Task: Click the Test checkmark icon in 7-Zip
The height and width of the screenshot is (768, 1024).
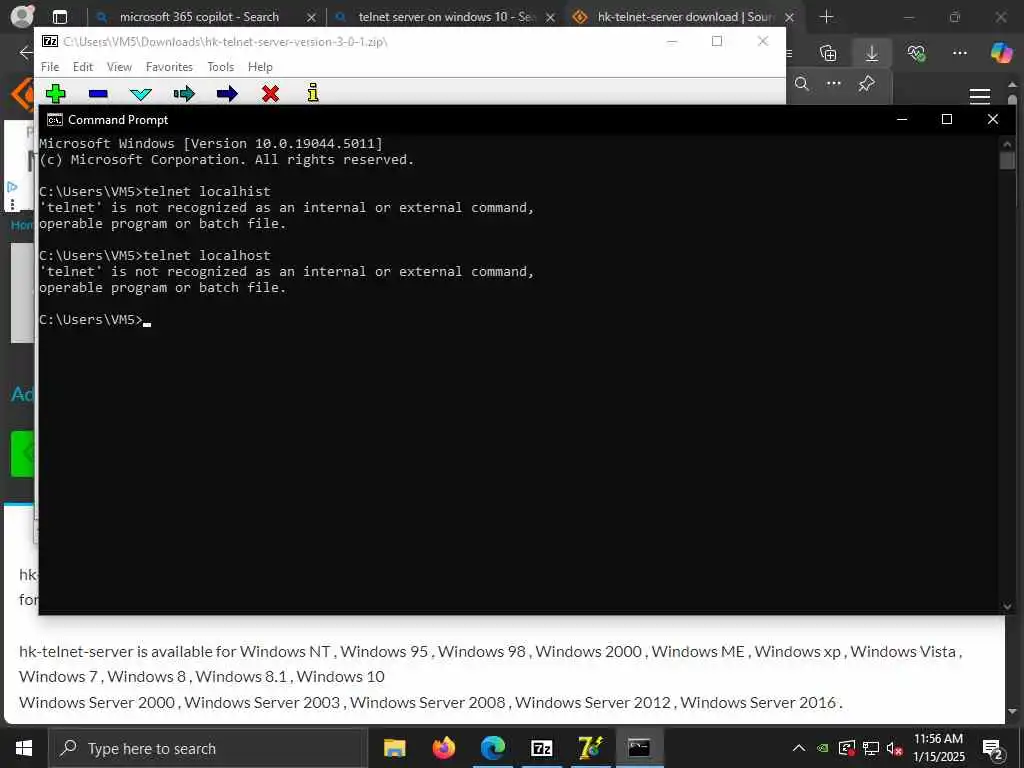Action: click(x=140, y=94)
